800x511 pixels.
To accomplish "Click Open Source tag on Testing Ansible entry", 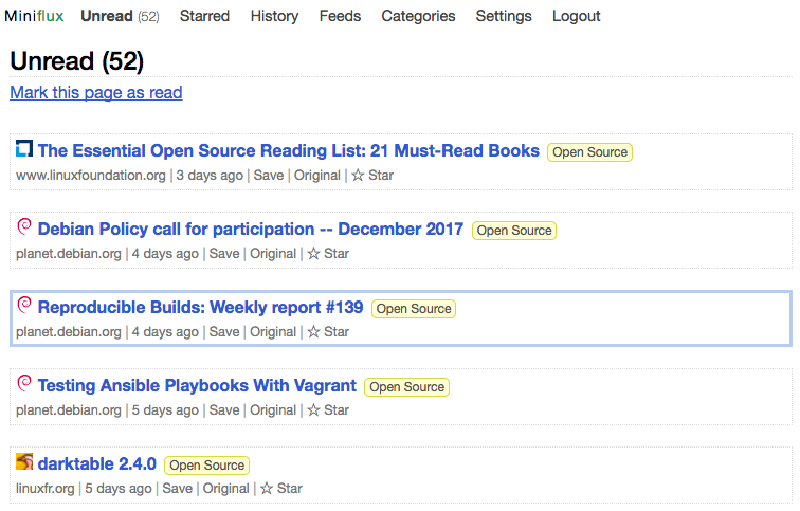I will 407,387.
